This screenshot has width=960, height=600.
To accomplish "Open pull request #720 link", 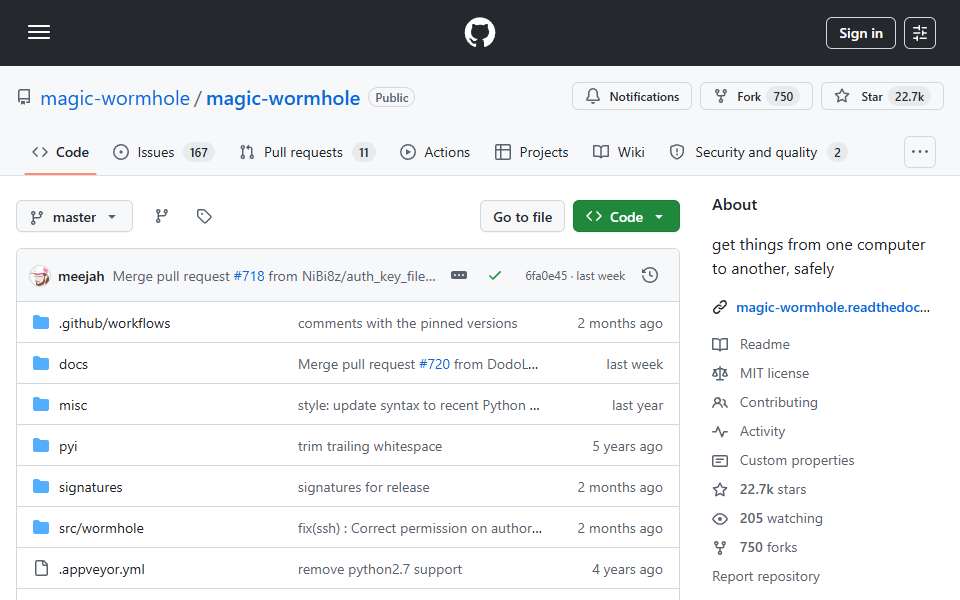I will click(x=434, y=364).
